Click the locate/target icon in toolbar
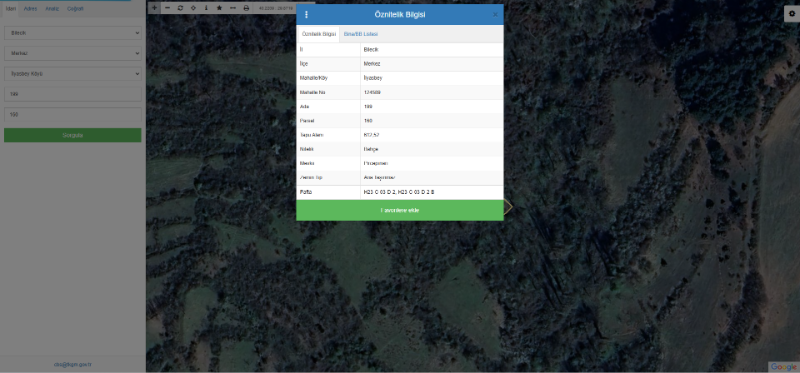This screenshot has height=373, width=800. (x=193, y=8)
